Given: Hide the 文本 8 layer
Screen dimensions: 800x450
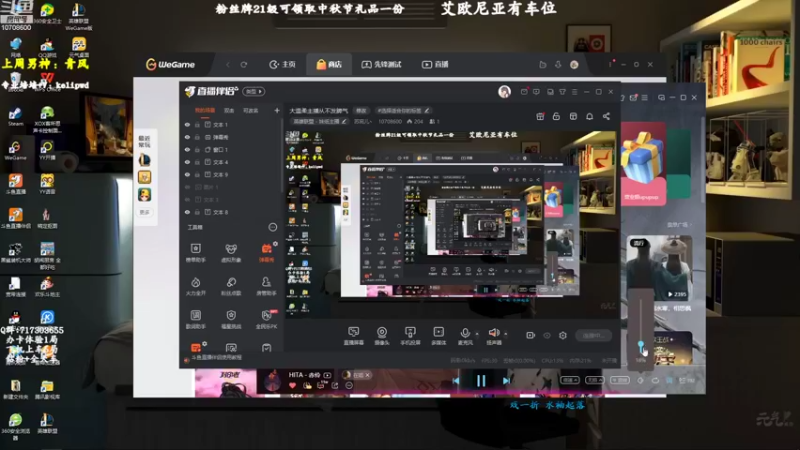Looking at the screenshot, I should (187, 212).
